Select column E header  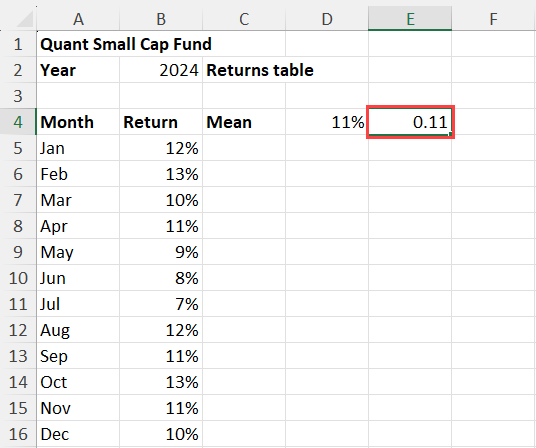click(410, 19)
